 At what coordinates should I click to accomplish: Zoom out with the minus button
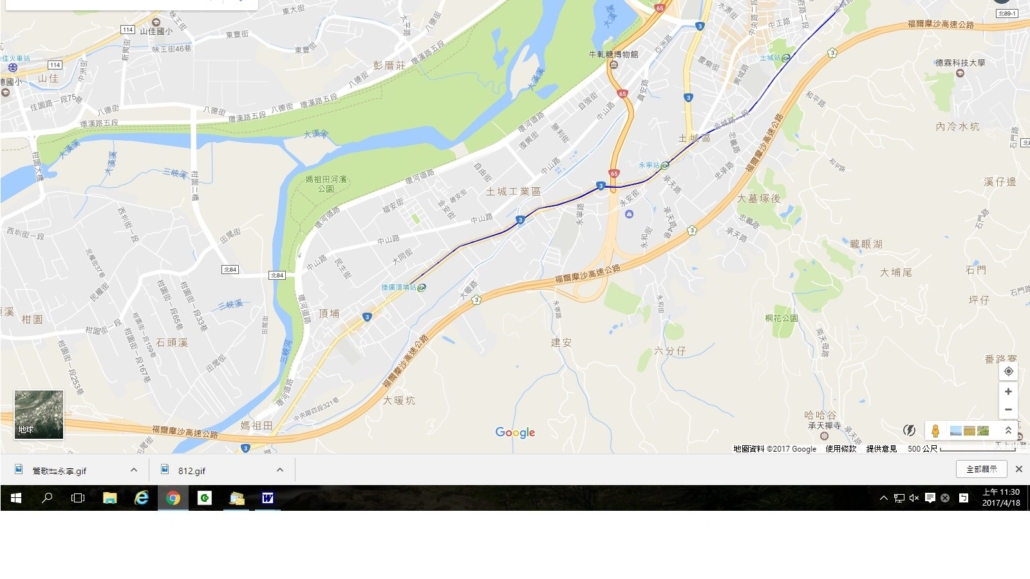1008,409
